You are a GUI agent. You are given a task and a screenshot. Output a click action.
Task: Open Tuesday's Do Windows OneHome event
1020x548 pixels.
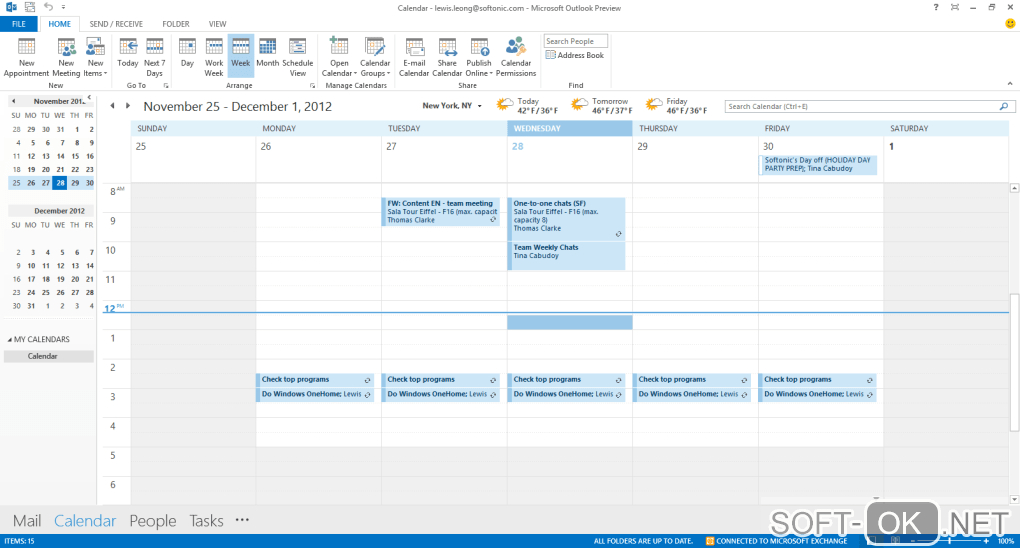coord(440,394)
